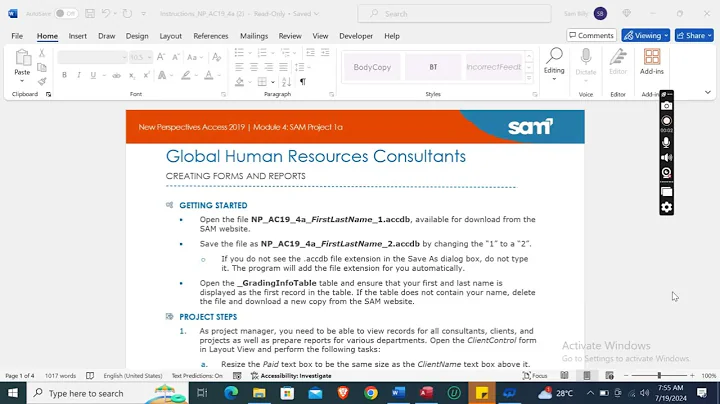The image size is (720, 404).
Task: Click the Sort A-Z icon
Action: pos(287,82)
